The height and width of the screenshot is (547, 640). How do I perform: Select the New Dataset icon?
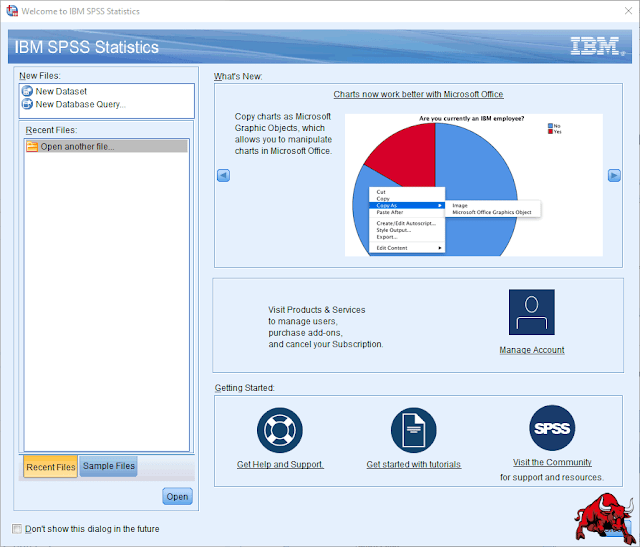coord(27,91)
